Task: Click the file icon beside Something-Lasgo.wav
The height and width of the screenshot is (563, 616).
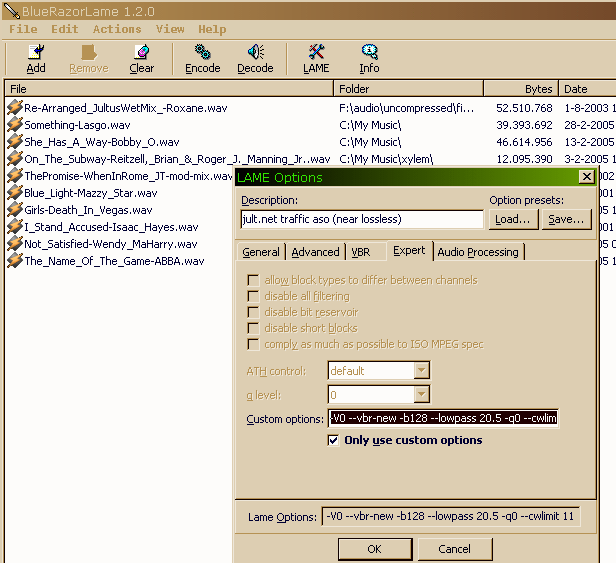Action: click(x=15, y=125)
